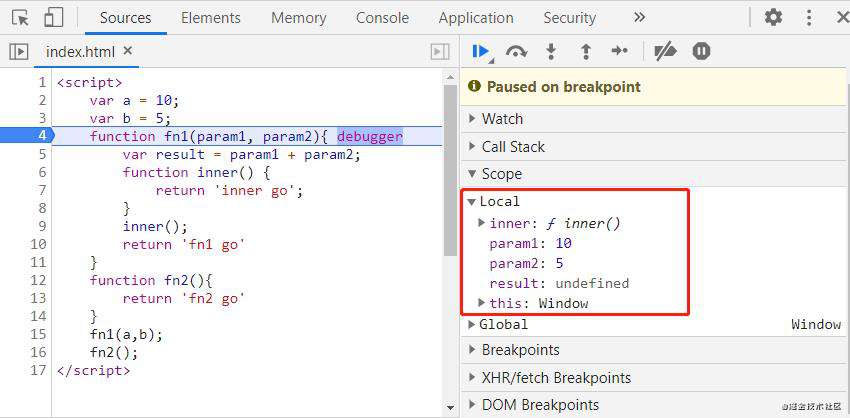Open DevTools settings gear
850x418 pixels.
pyautogui.click(x=774, y=17)
